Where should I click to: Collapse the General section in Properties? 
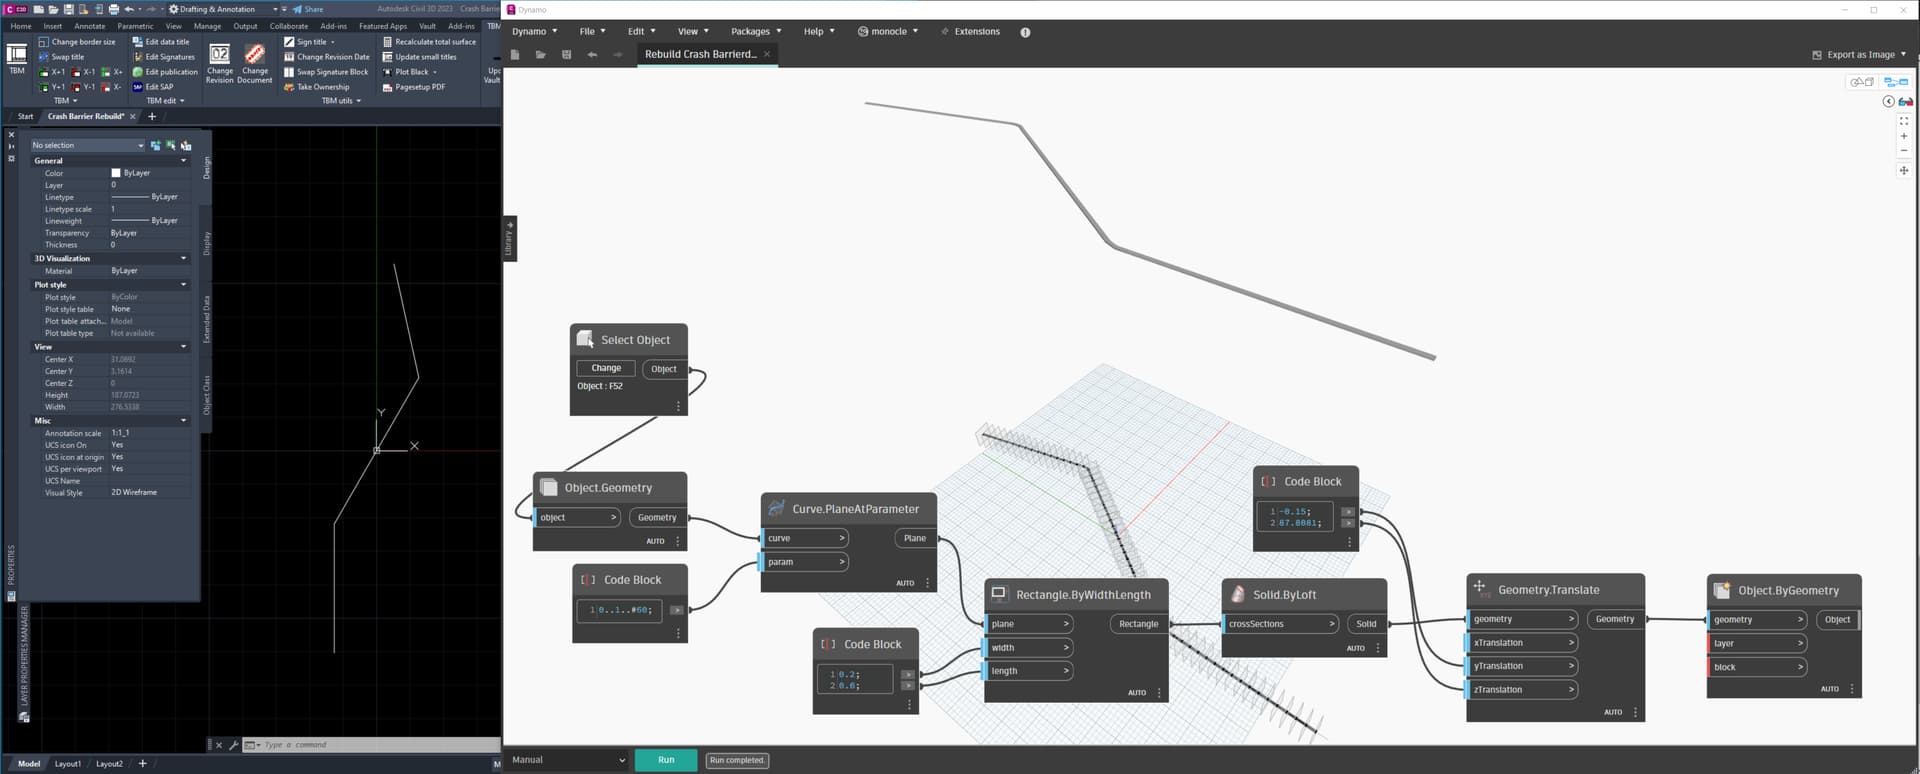(183, 161)
